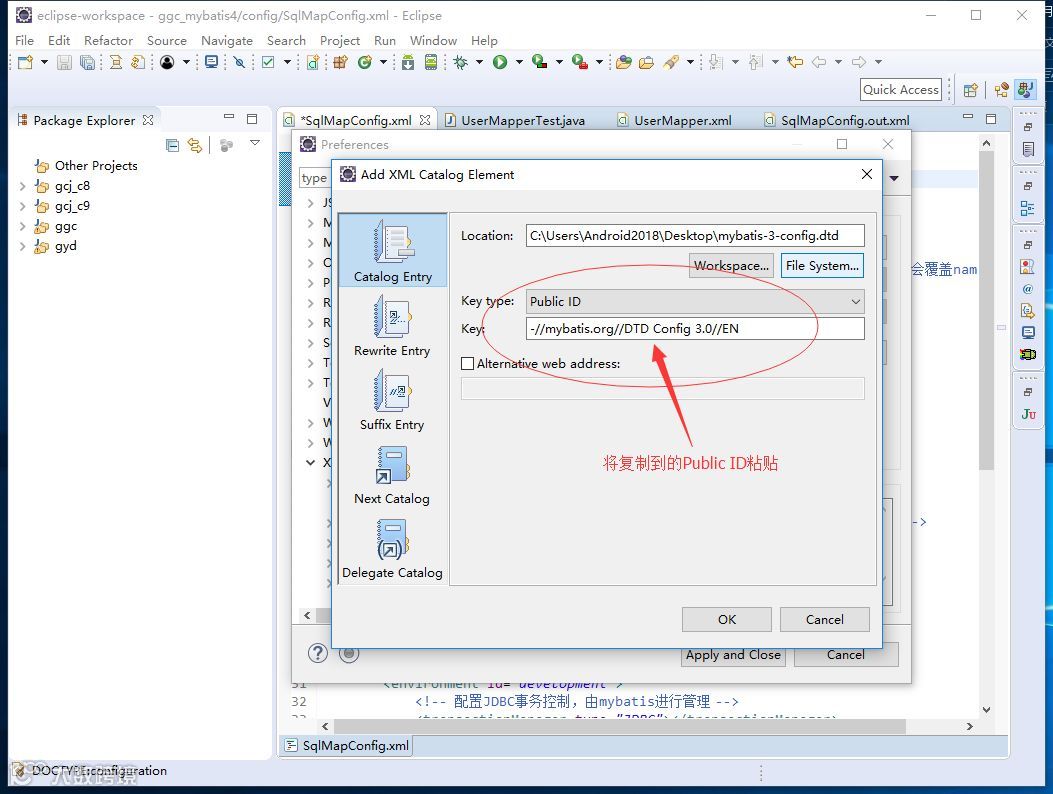Image resolution: width=1053 pixels, height=794 pixels.
Task: Click Cancel in the Preferences dialog
Action: pos(845,655)
